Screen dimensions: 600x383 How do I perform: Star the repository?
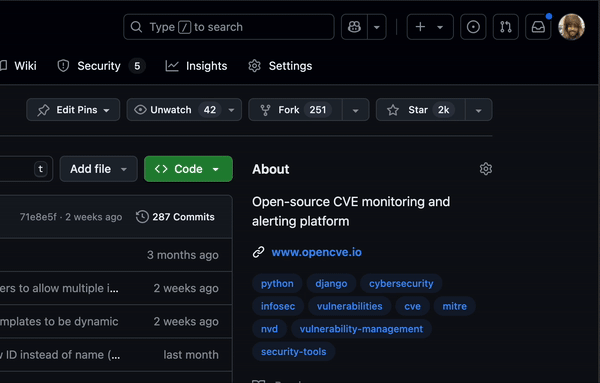pyautogui.click(x=421, y=110)
